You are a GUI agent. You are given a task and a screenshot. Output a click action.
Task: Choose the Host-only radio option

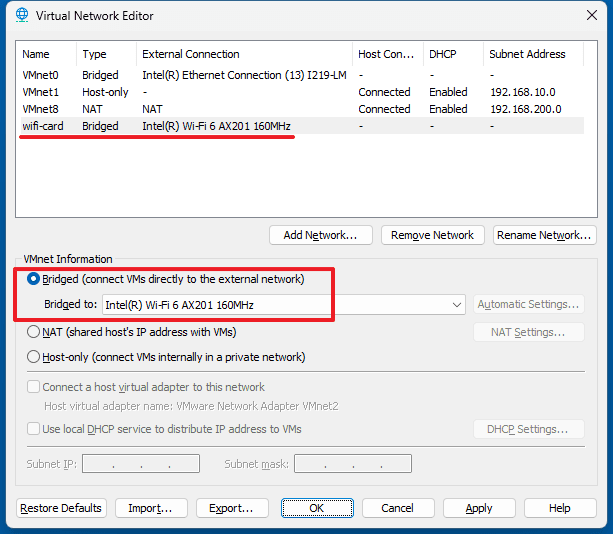[34, 357]
